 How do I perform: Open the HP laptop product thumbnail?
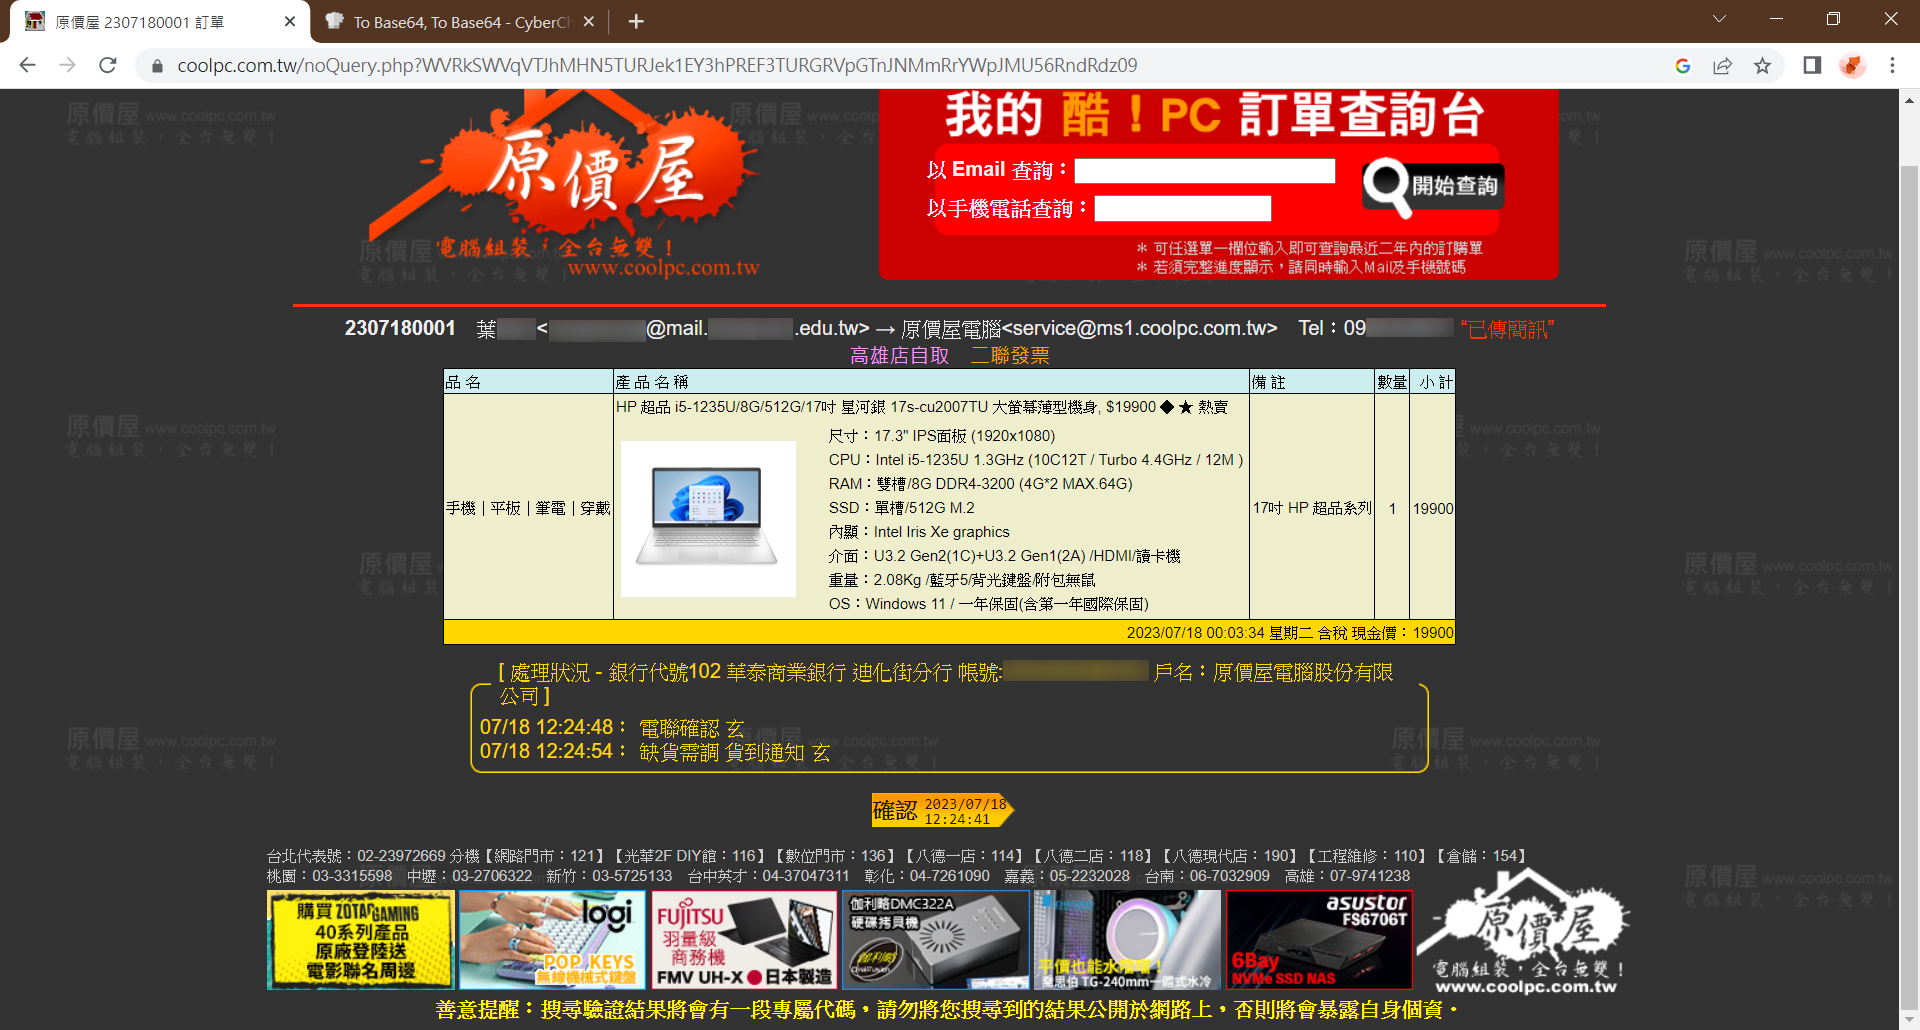(x=708, y=518)
